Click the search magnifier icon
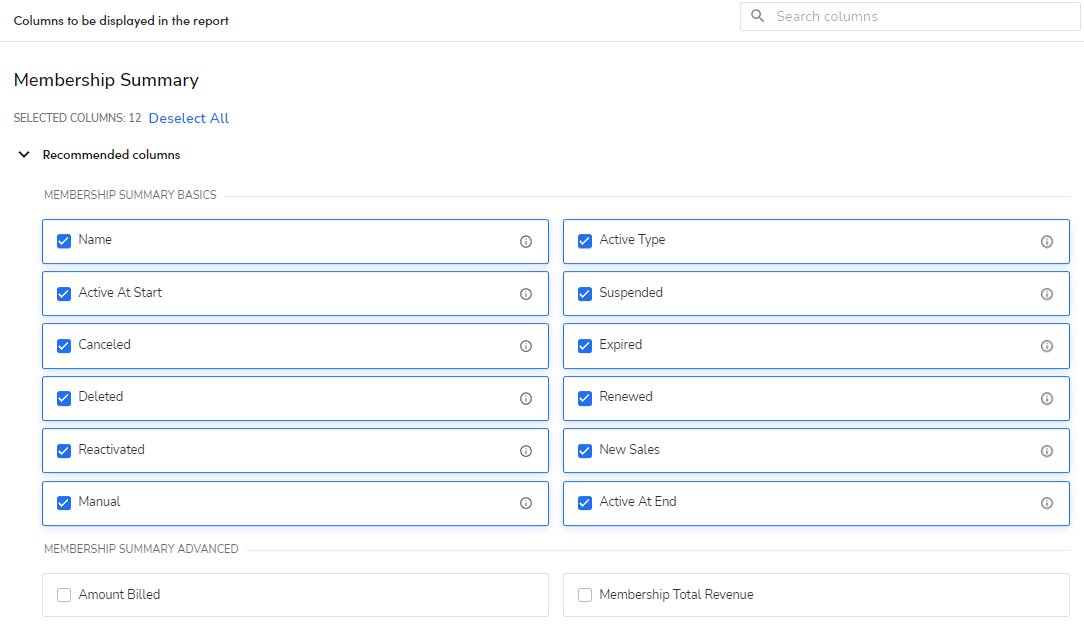The width and height of the screenshot is (1084, 643). [x=758, y=16]
